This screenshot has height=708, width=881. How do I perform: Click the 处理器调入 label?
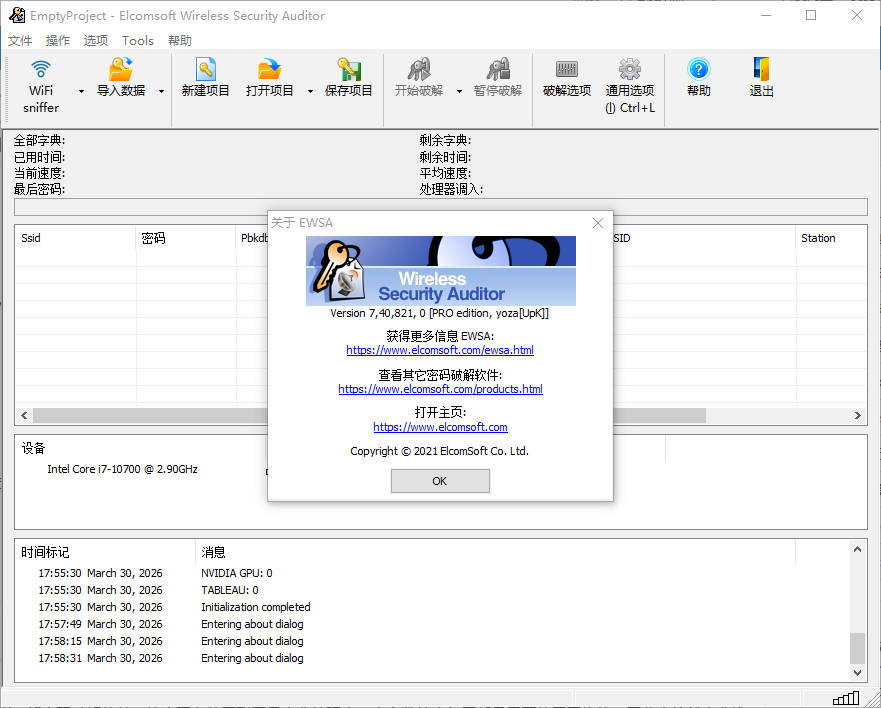pyautogui.click(x=451, y=189)
